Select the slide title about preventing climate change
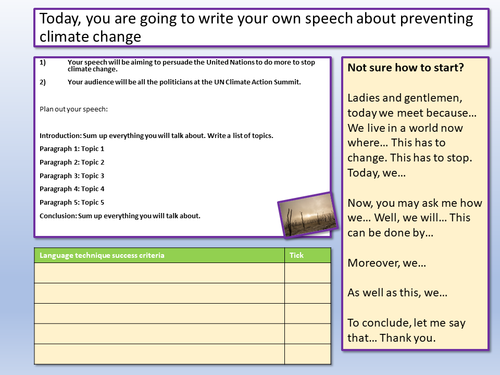 click(256, 27)
